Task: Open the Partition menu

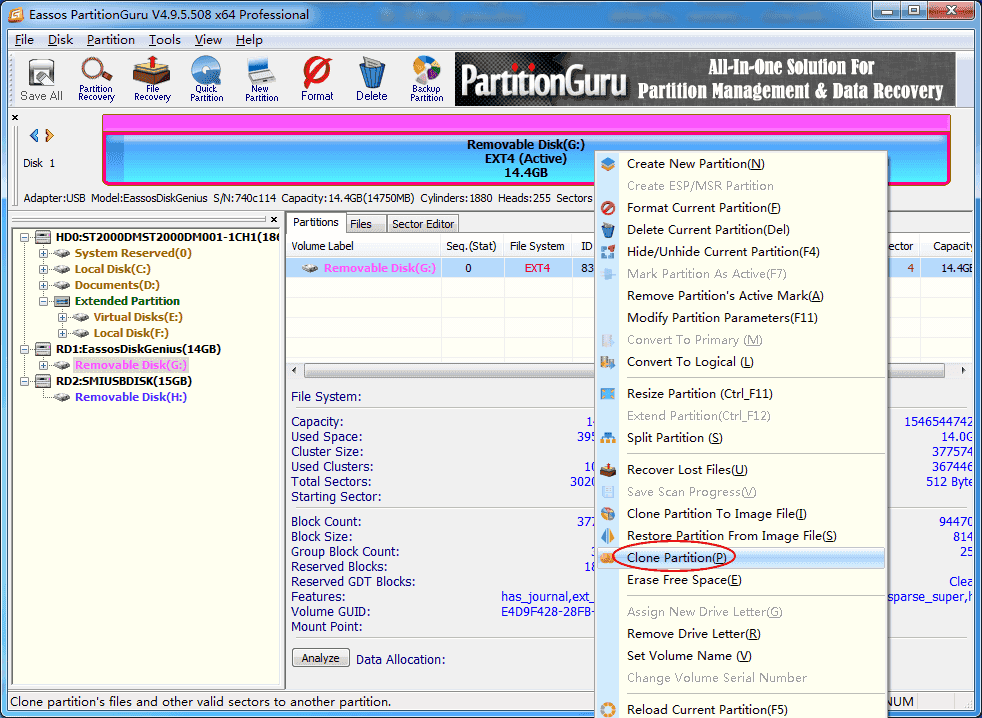Action: (x=110, y=39)
